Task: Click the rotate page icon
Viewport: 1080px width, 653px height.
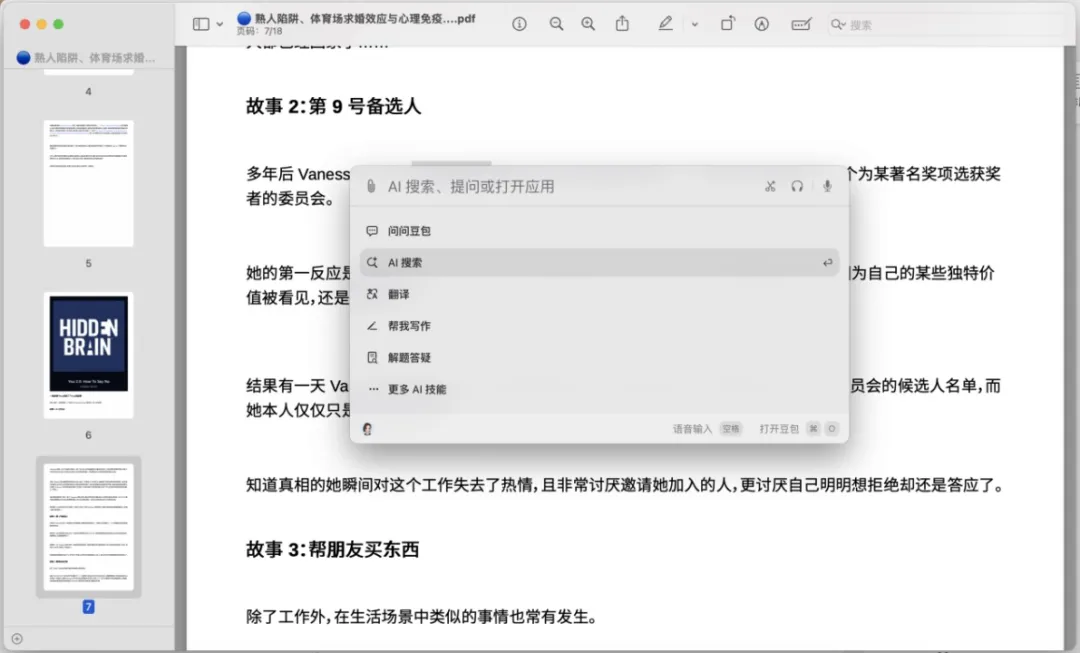Action: (x=728, y=24)
